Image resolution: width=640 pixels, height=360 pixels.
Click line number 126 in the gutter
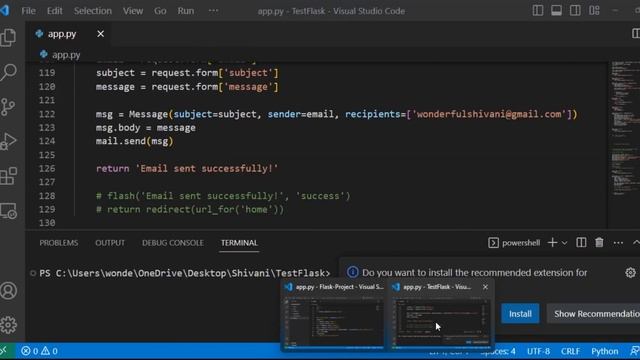point(47,168)
